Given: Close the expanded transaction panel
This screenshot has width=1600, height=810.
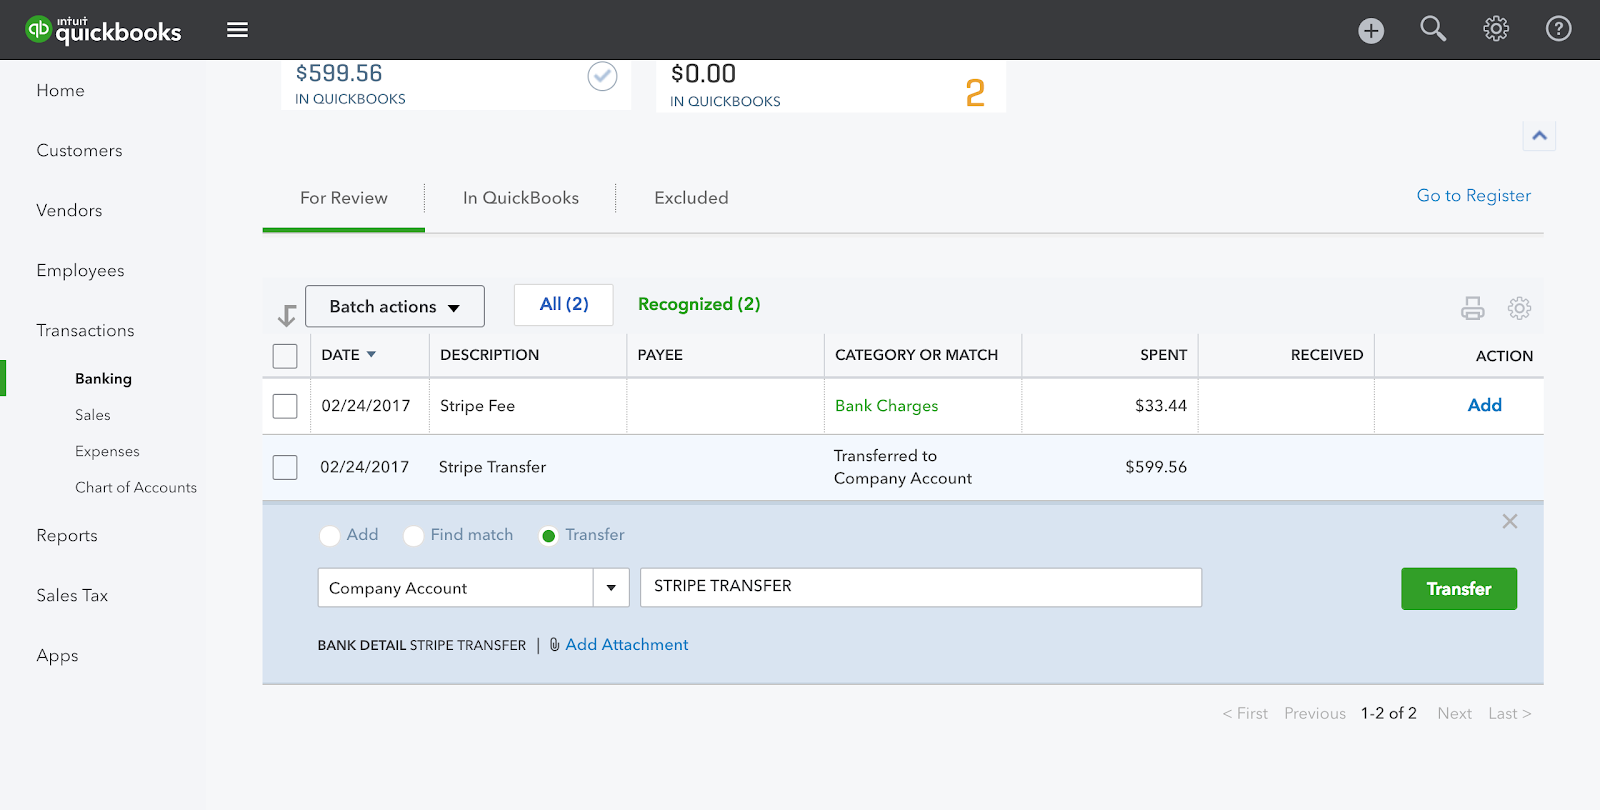Looking at the screenshot, I should pos(1509,521).
